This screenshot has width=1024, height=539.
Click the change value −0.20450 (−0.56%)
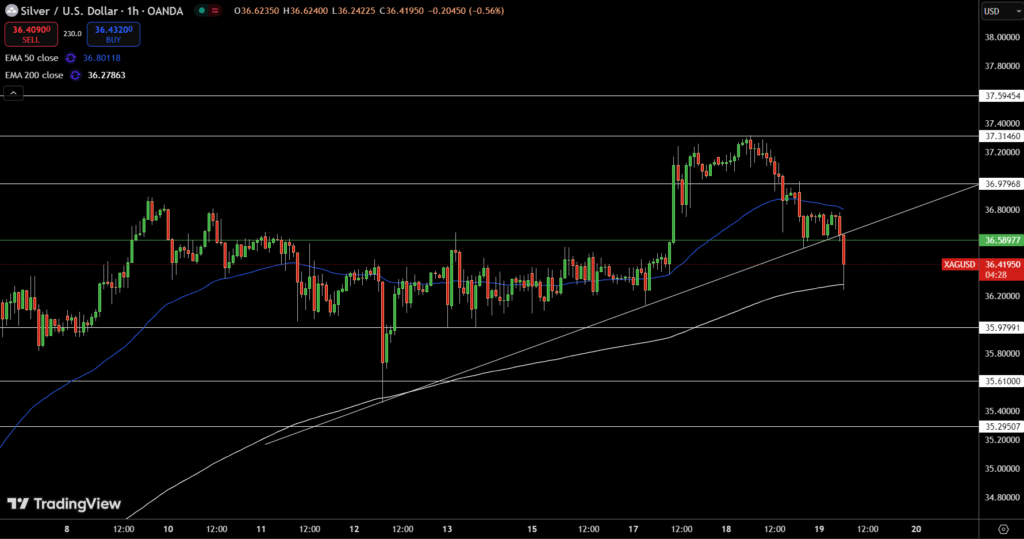466,11
